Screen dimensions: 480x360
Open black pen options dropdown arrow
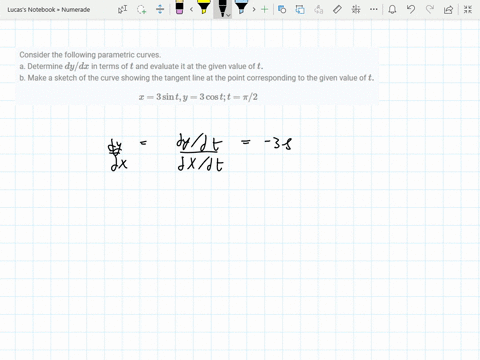(x=228, y=15)
